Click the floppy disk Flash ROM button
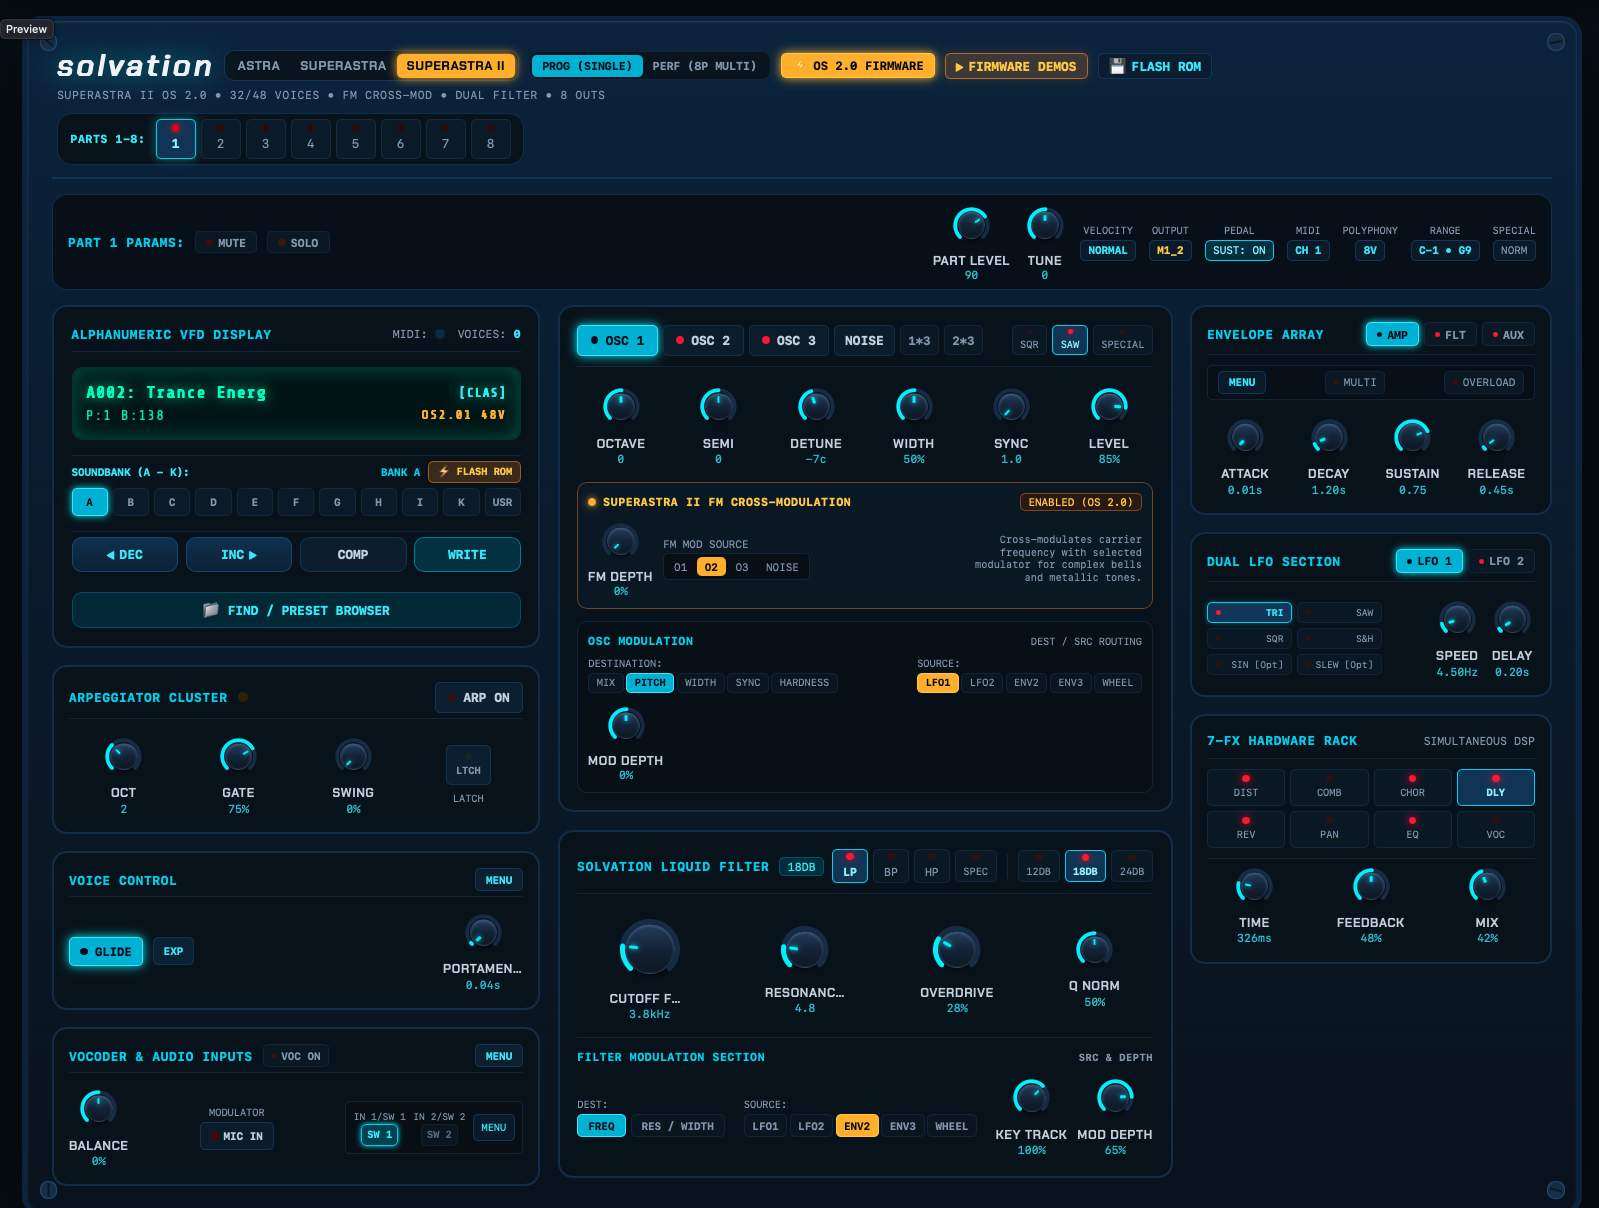1599x1208 pixels. click(x=1155, y=66)
